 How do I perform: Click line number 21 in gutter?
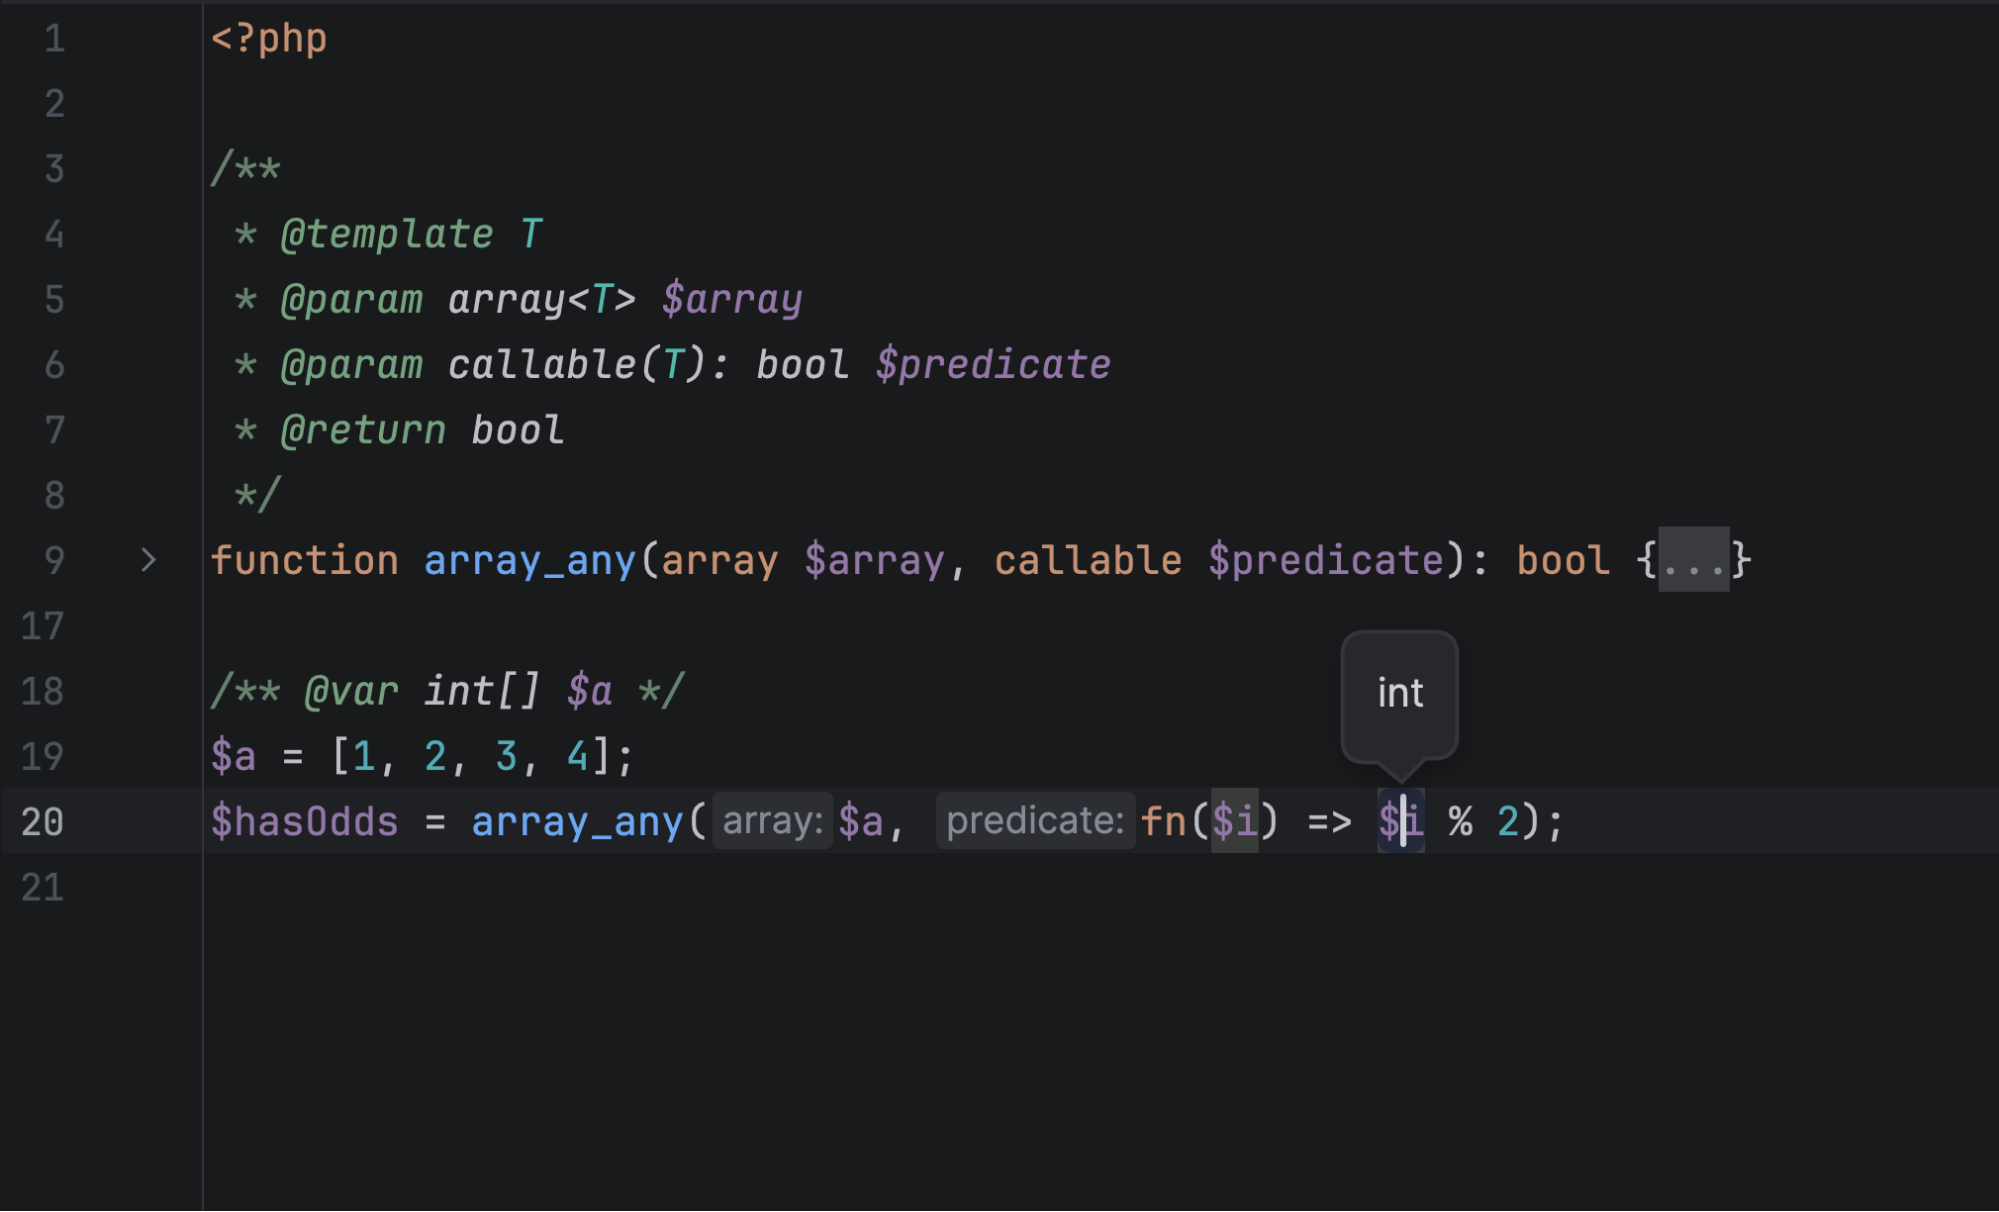pyautogui.click(x=42, y=887)
